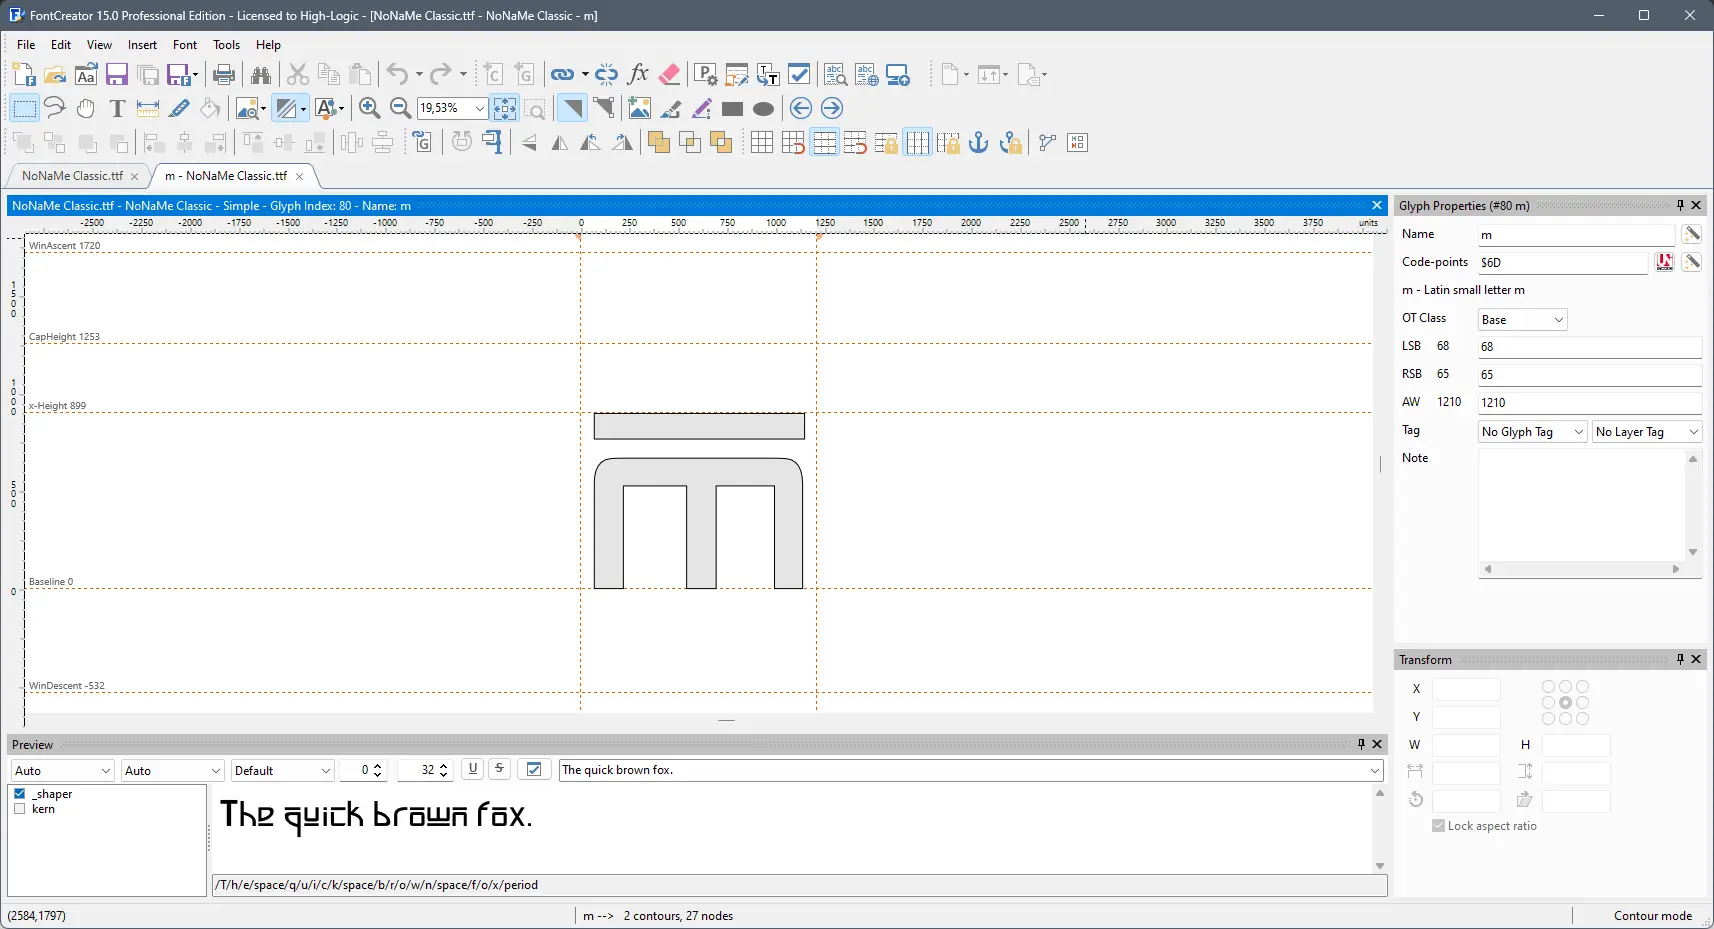Open the Insert menu
Screen dimensions: 1714x929
[142, 45]
